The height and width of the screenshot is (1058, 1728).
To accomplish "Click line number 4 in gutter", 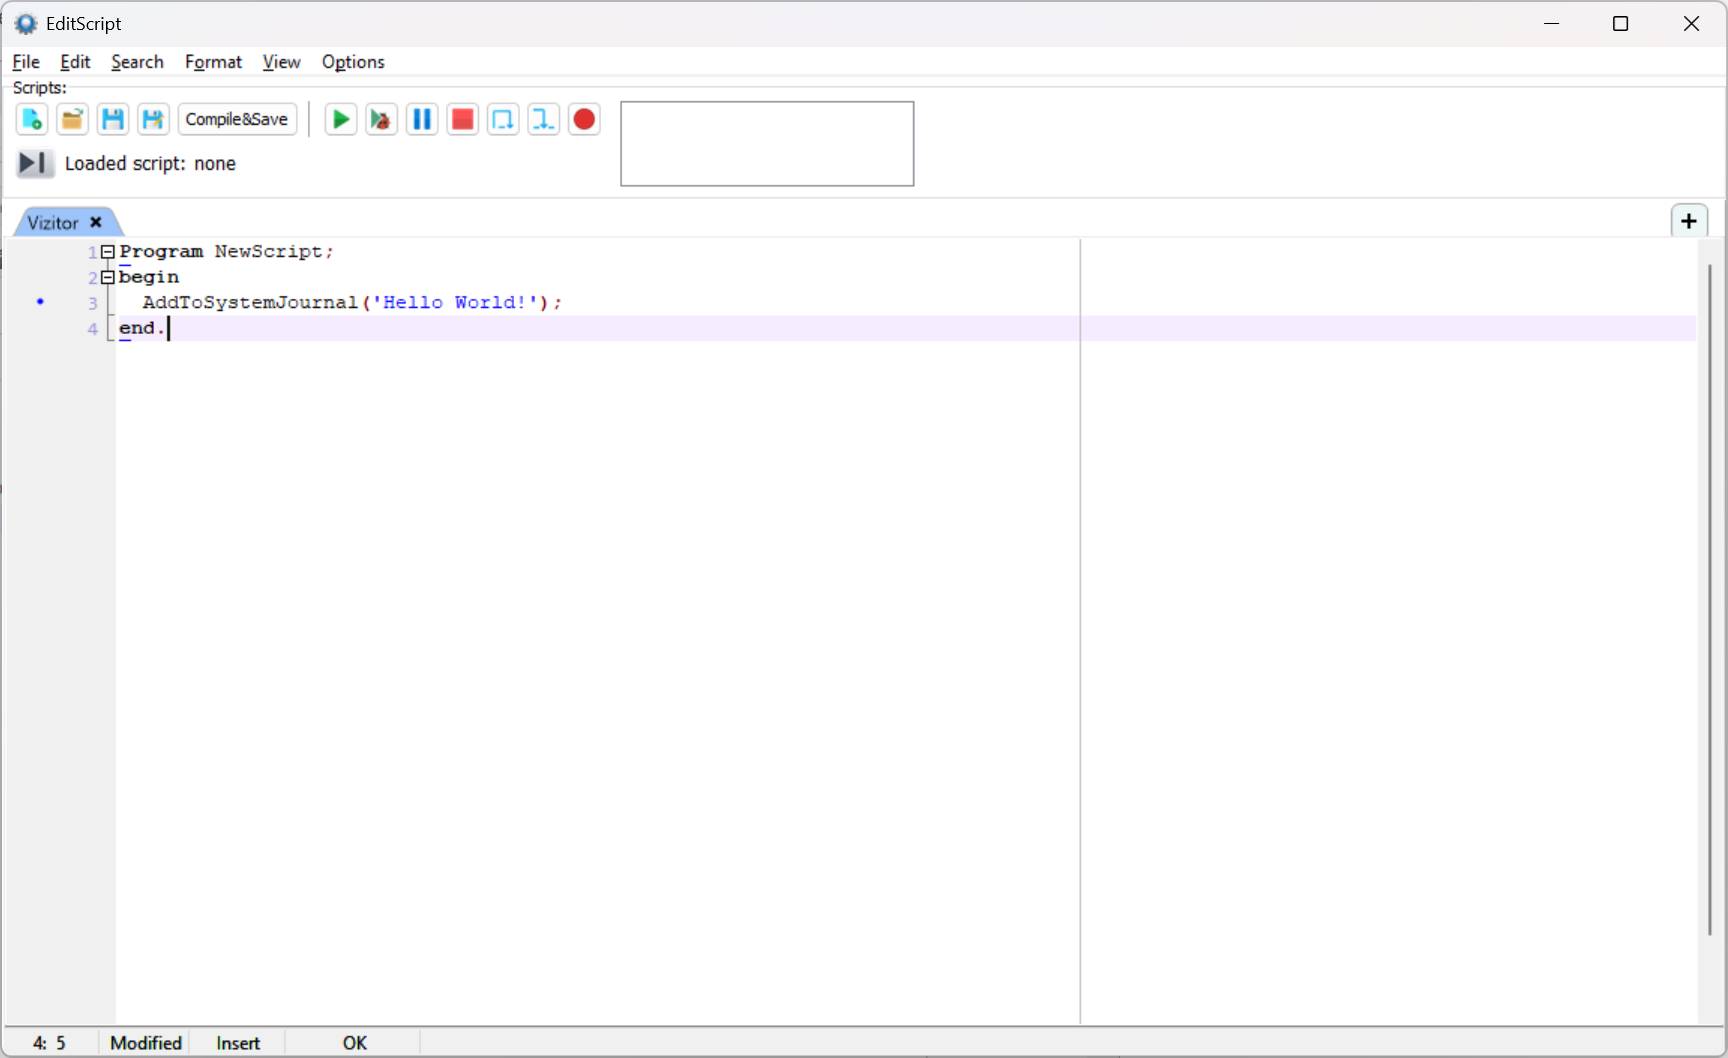I will 93,329.
